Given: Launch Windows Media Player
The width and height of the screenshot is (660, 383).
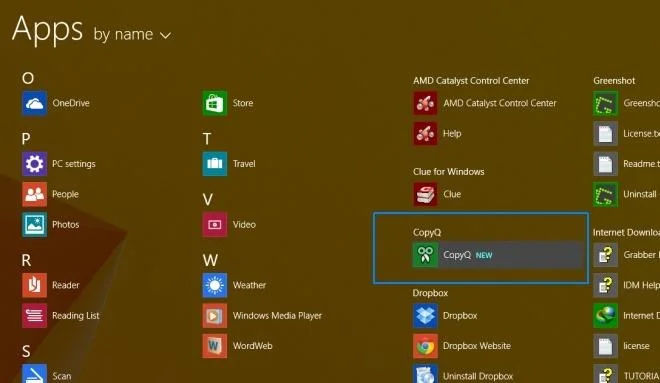Looking at the screenshot, I should [x=262, y=315].
